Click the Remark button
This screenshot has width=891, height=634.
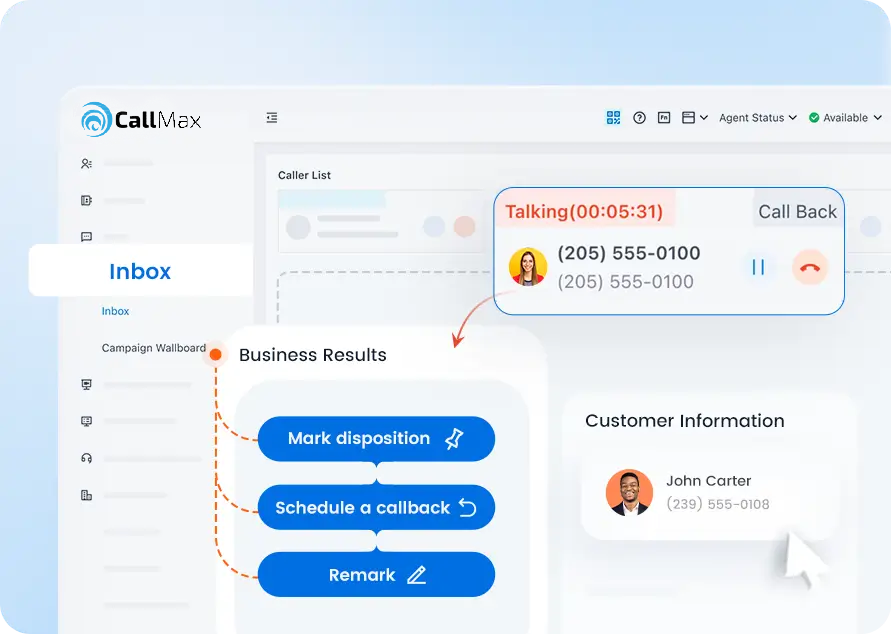click(x=376, y=575)
